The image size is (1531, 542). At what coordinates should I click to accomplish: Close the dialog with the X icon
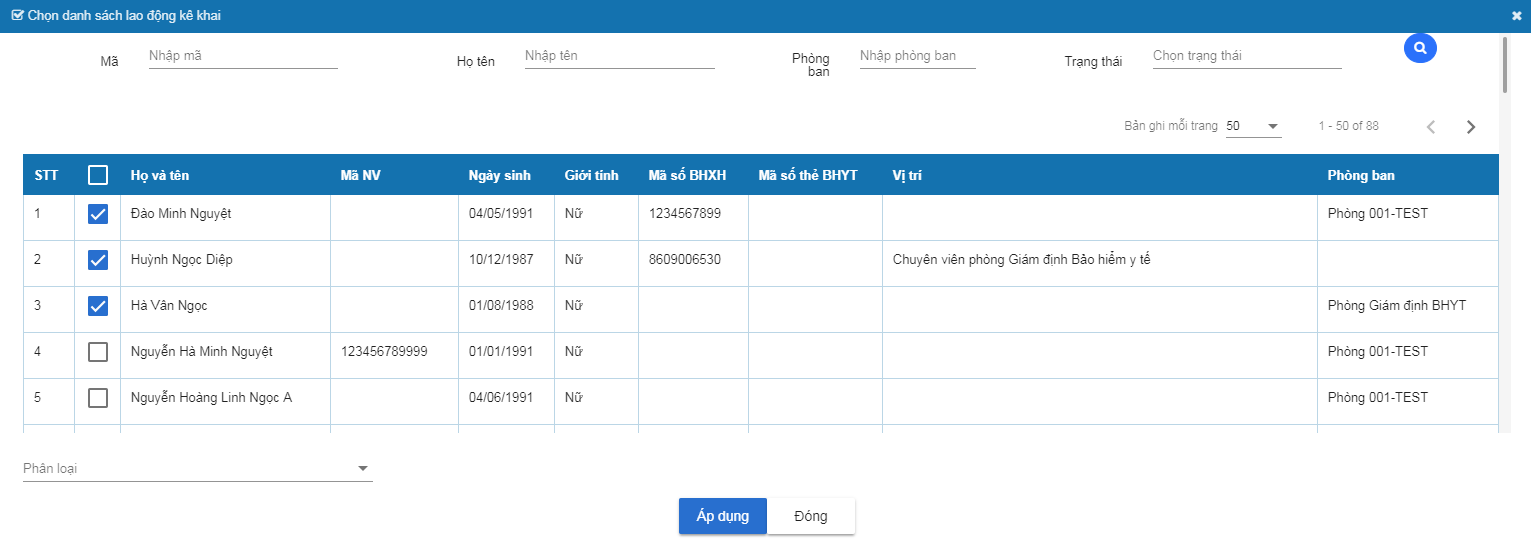[1517, 16]
